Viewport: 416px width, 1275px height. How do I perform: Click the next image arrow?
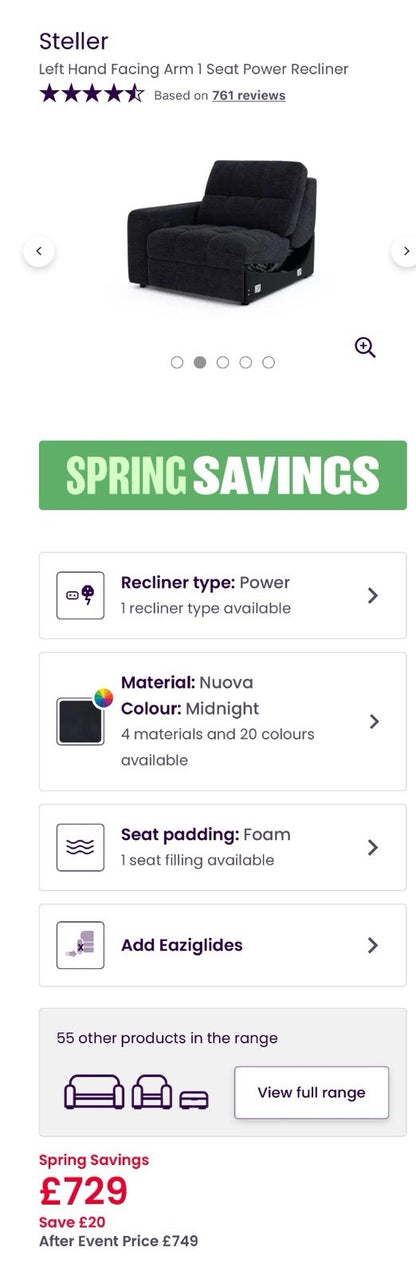404,251
